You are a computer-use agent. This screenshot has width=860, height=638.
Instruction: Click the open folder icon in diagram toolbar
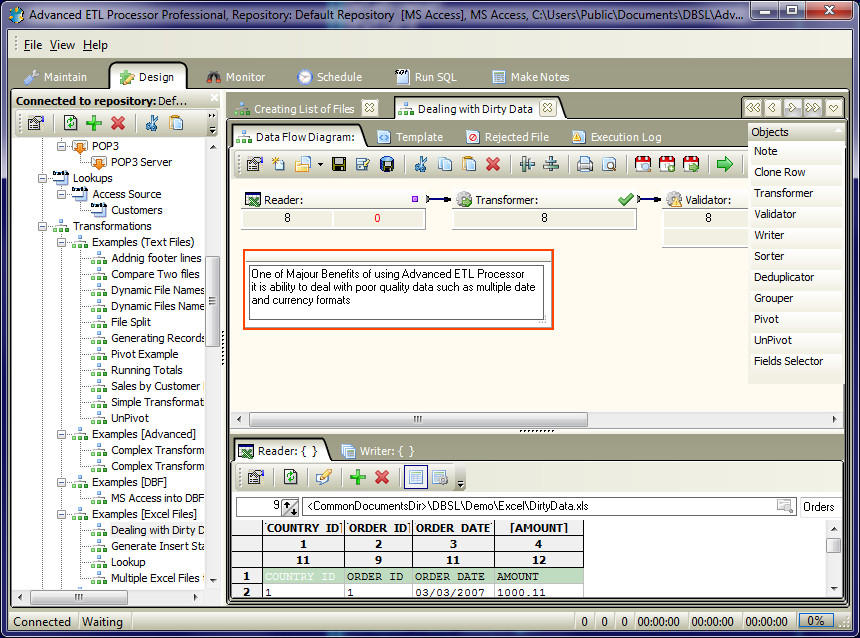coord(302,164)
